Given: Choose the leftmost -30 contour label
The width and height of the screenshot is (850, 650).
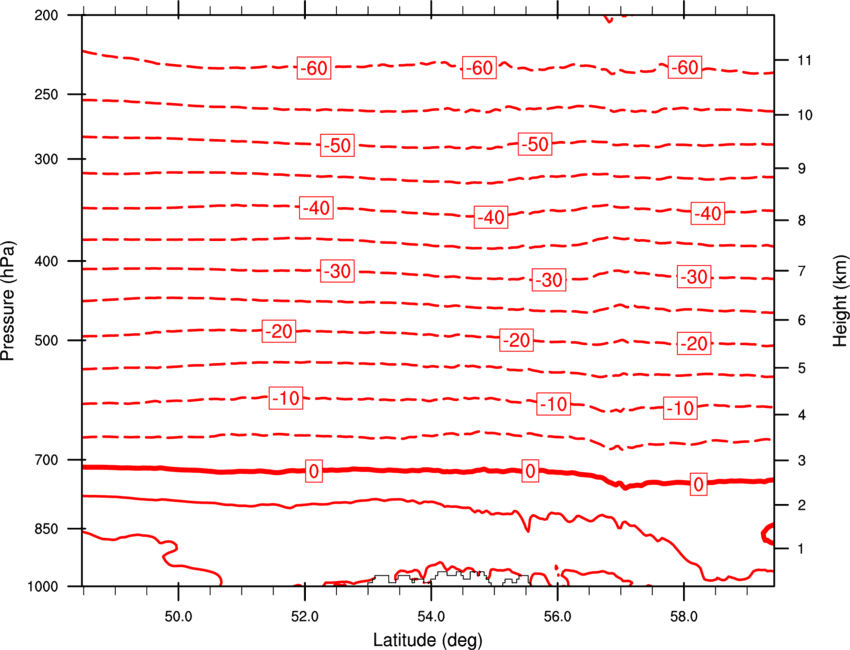Looking at the screenshot, I should [338, 271].
